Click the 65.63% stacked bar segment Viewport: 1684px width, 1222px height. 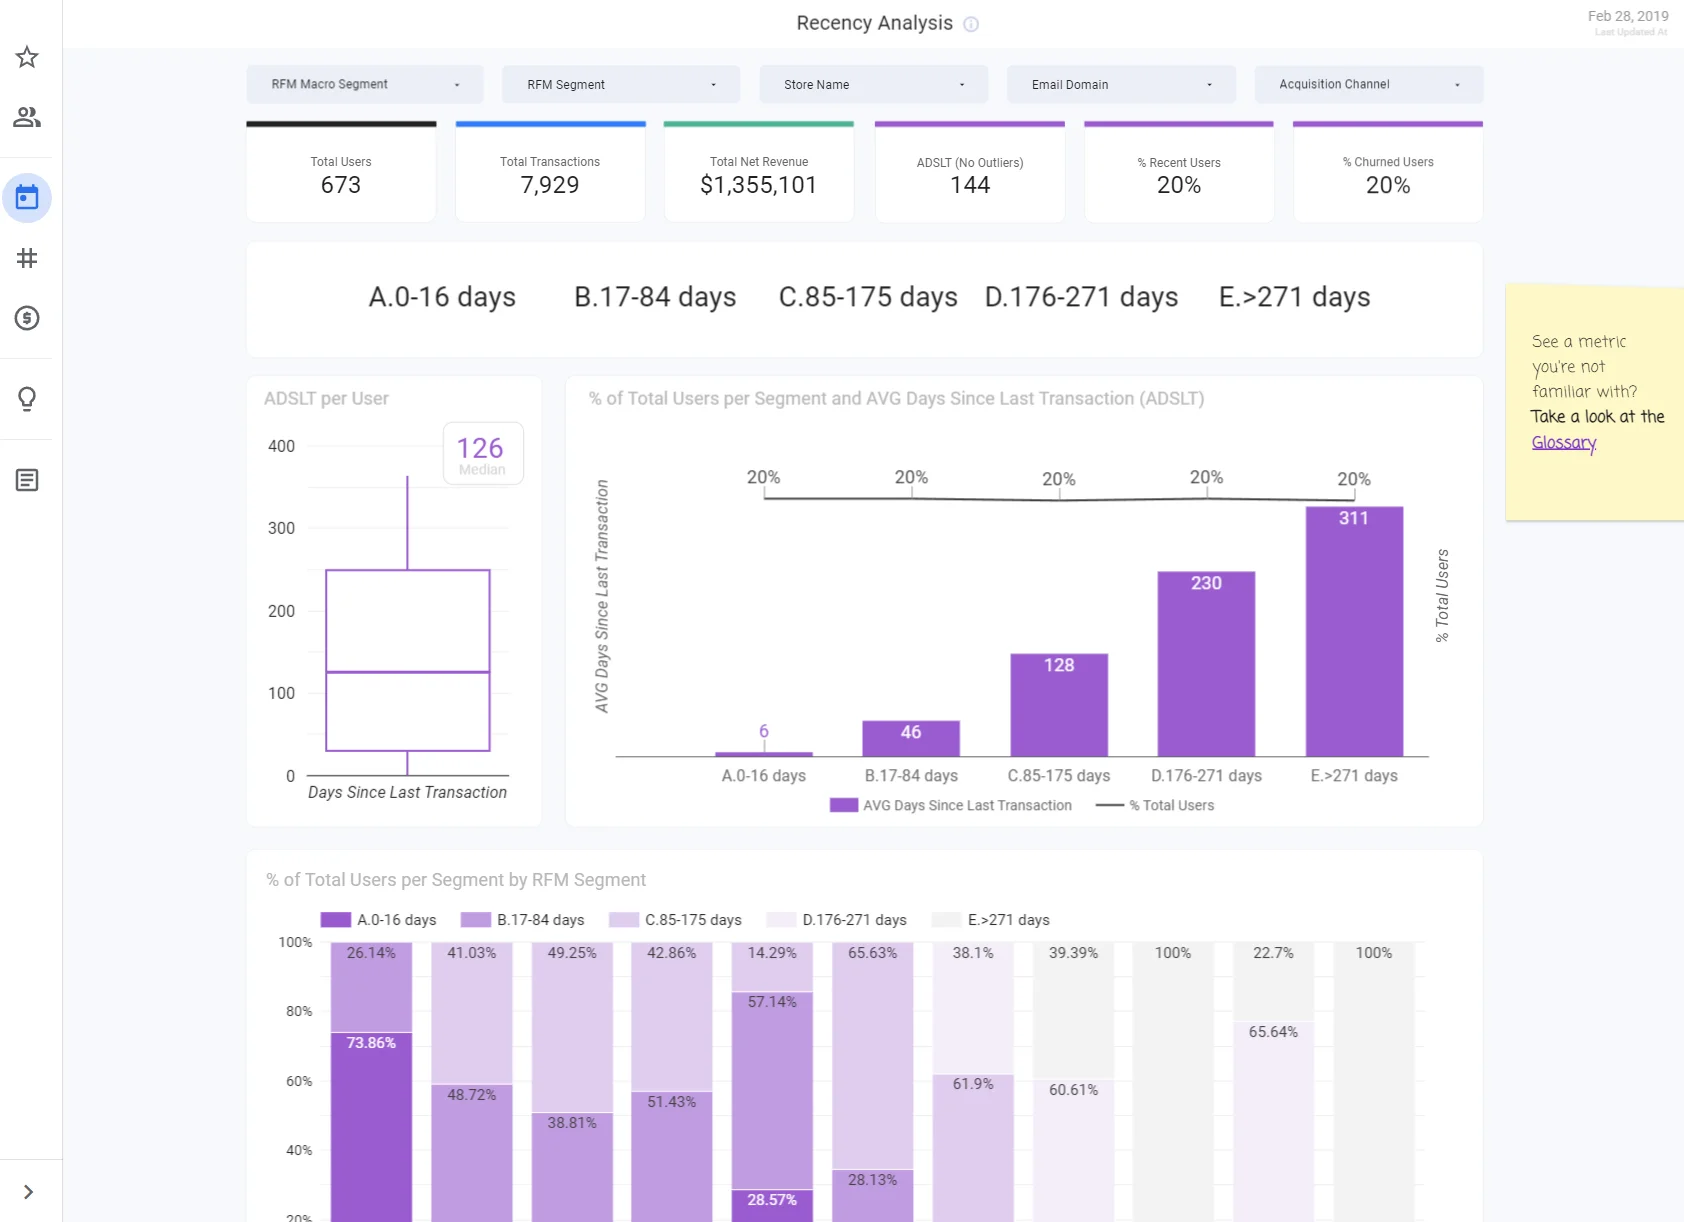[873, 1055]
